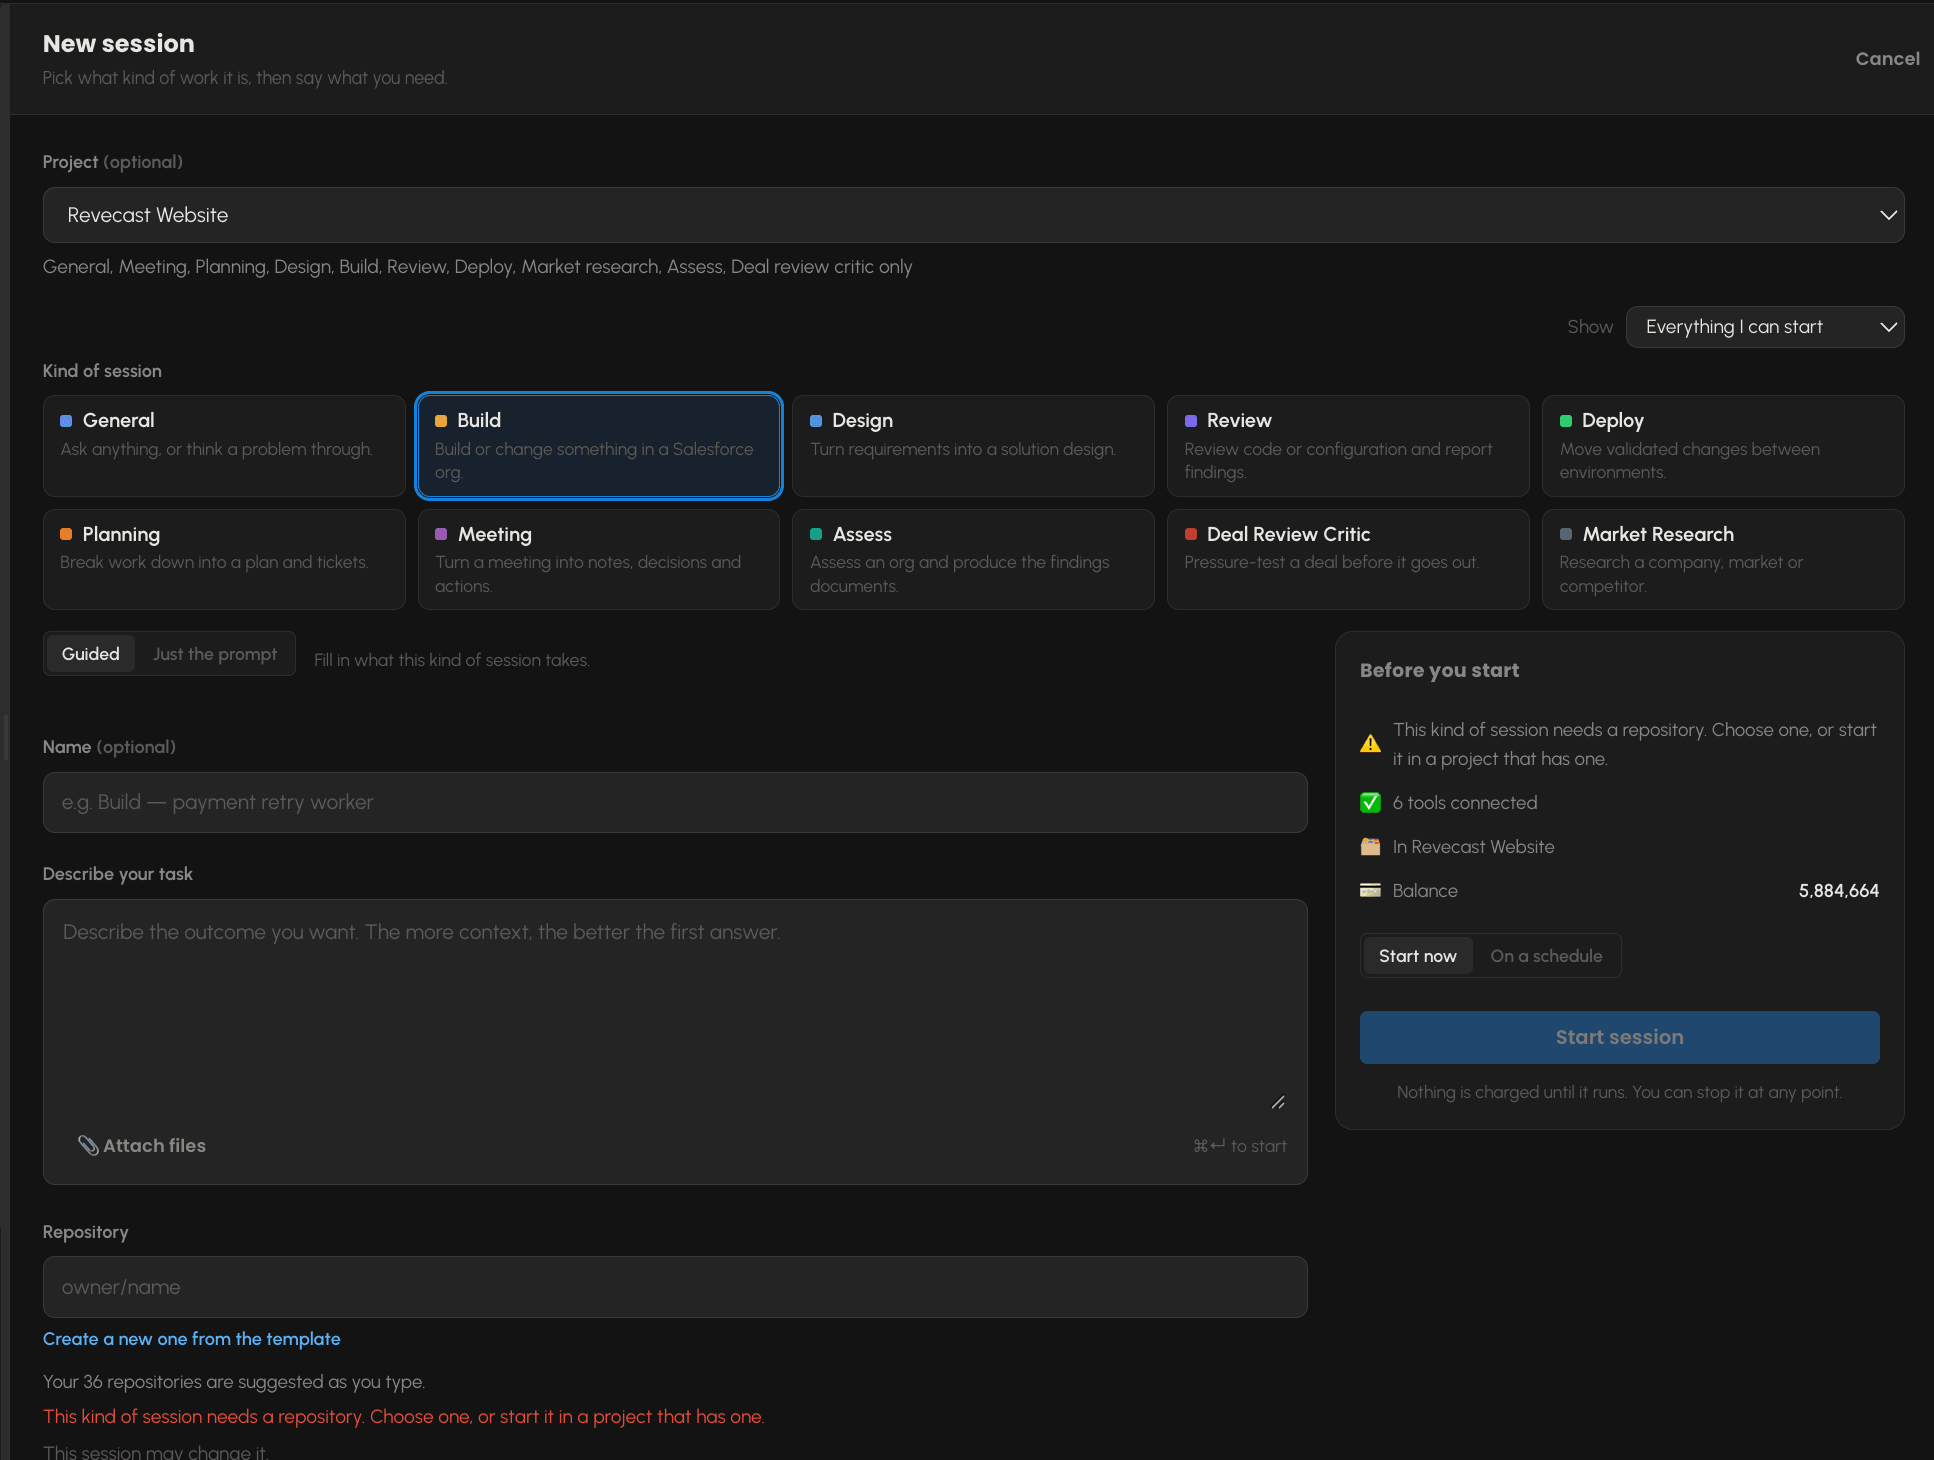1934x1460 pixels.
Task: Select the Meeting session kind
Action: 598,560
